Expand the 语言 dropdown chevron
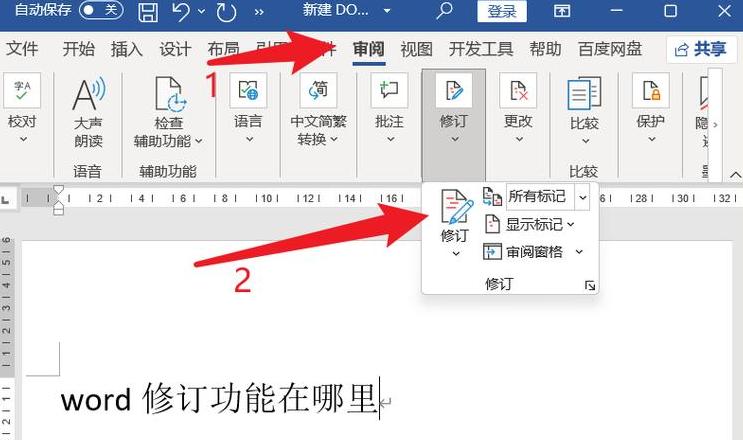The width and height of the screenshot is (743, 440). 249,139
